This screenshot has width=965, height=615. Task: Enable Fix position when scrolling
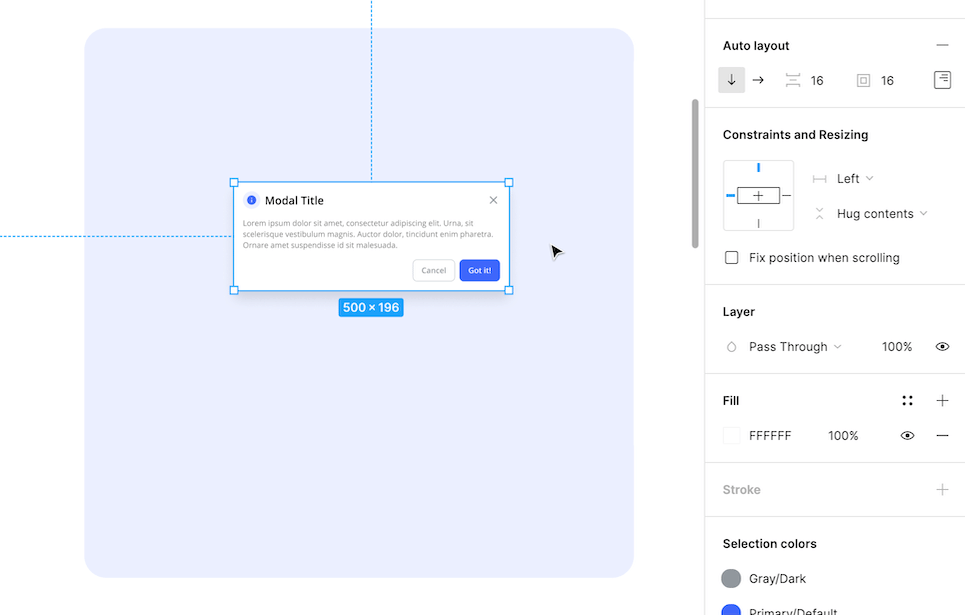(731, 257)
